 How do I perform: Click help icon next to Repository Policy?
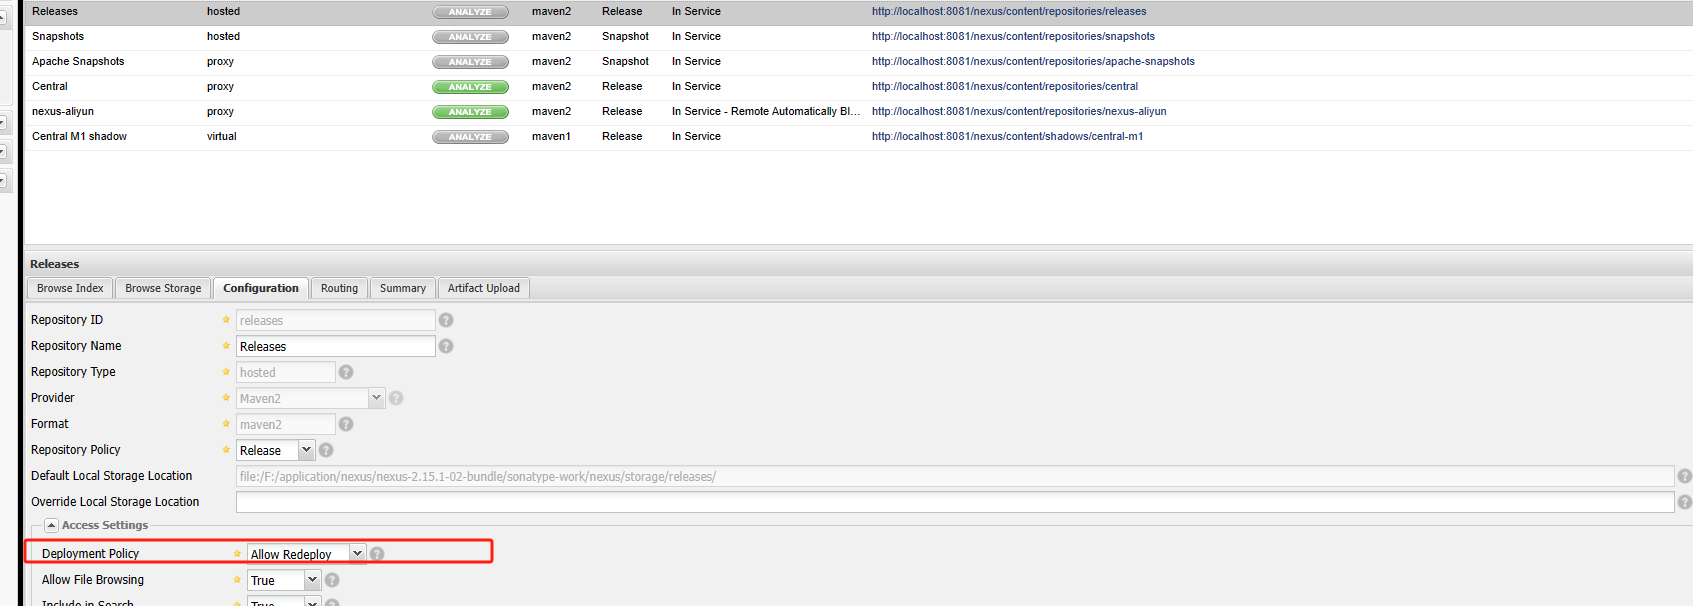(x=326, y=450)
